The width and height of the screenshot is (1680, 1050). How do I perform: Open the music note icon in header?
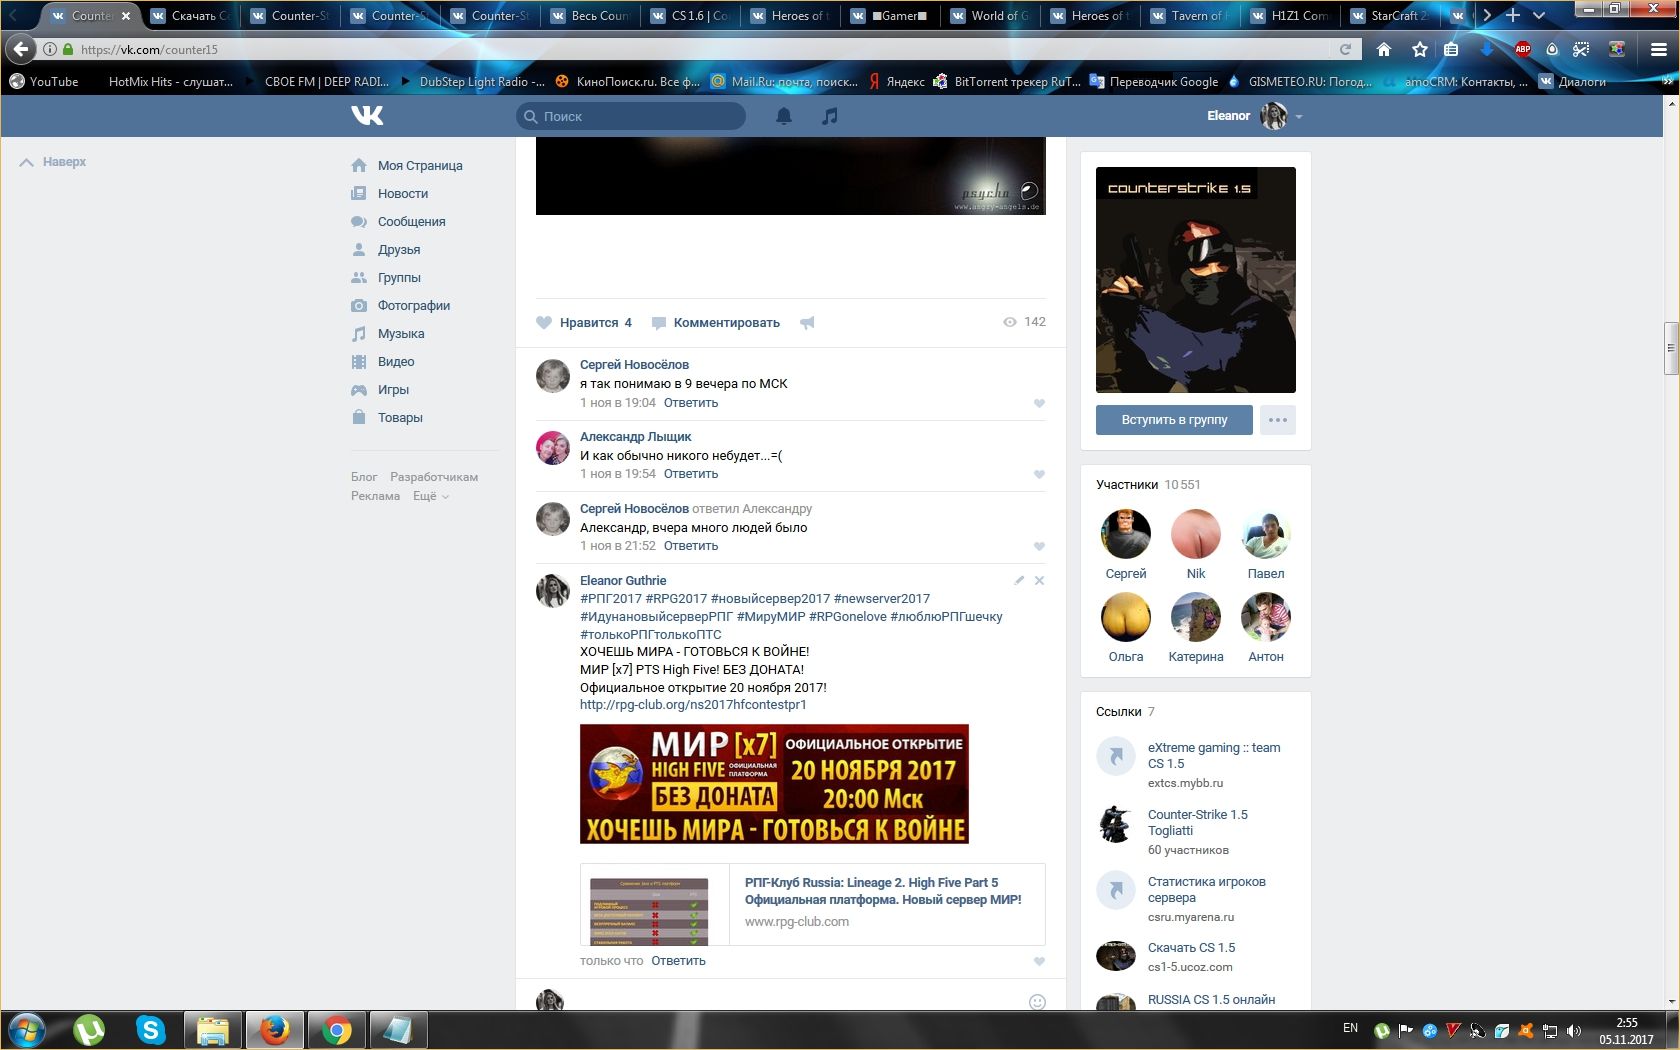click(x=829, y=116)
